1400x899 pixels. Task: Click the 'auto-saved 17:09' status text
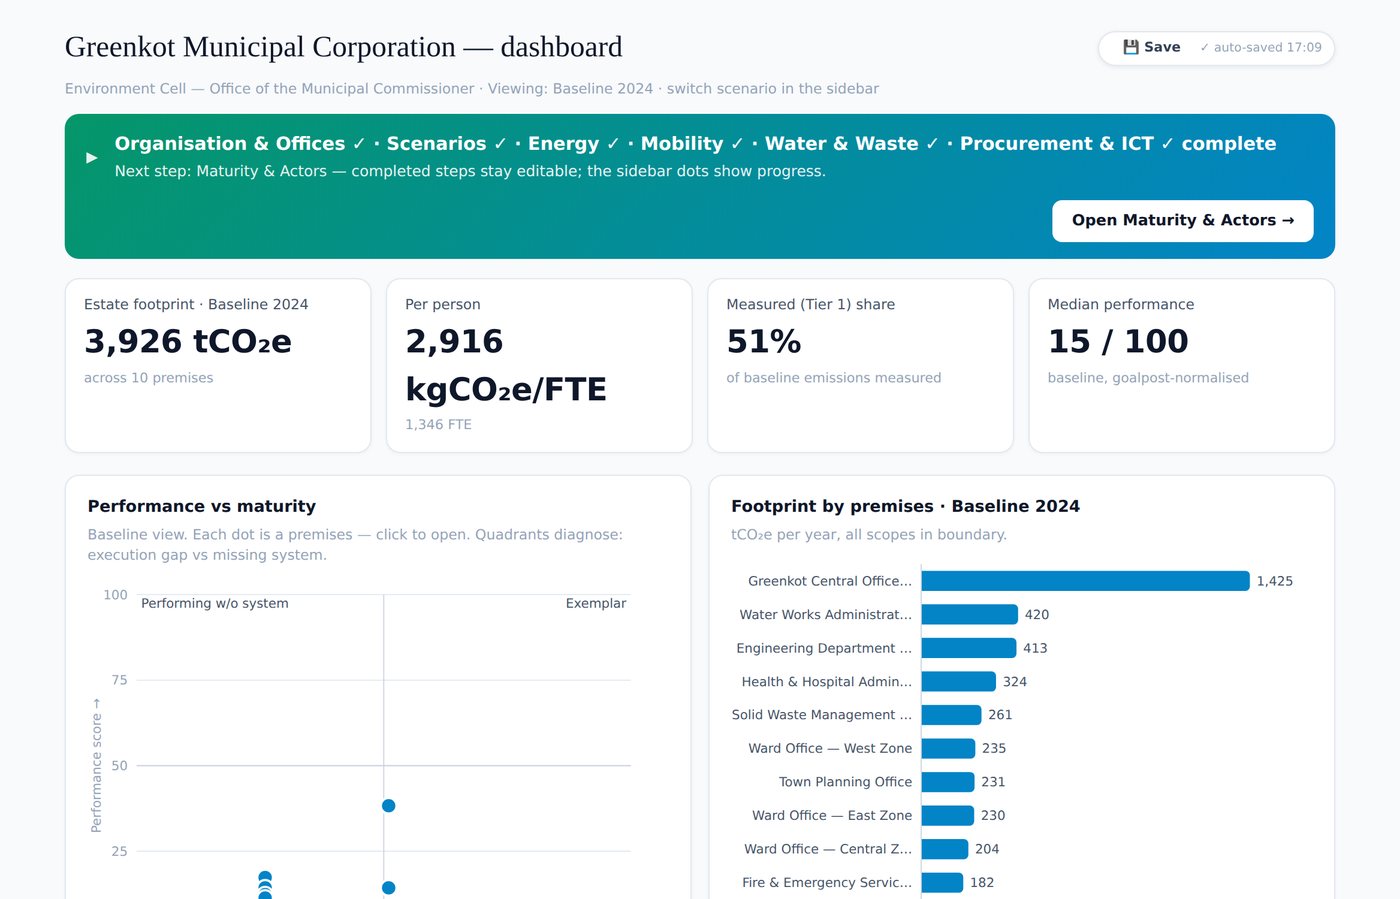point(1261,47)
